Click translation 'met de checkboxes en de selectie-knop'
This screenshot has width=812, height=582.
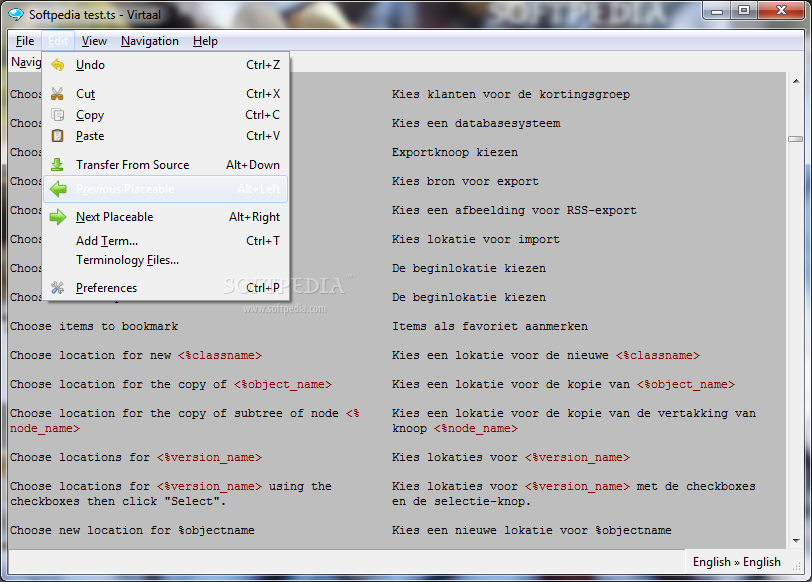click(x=574, y=494)
